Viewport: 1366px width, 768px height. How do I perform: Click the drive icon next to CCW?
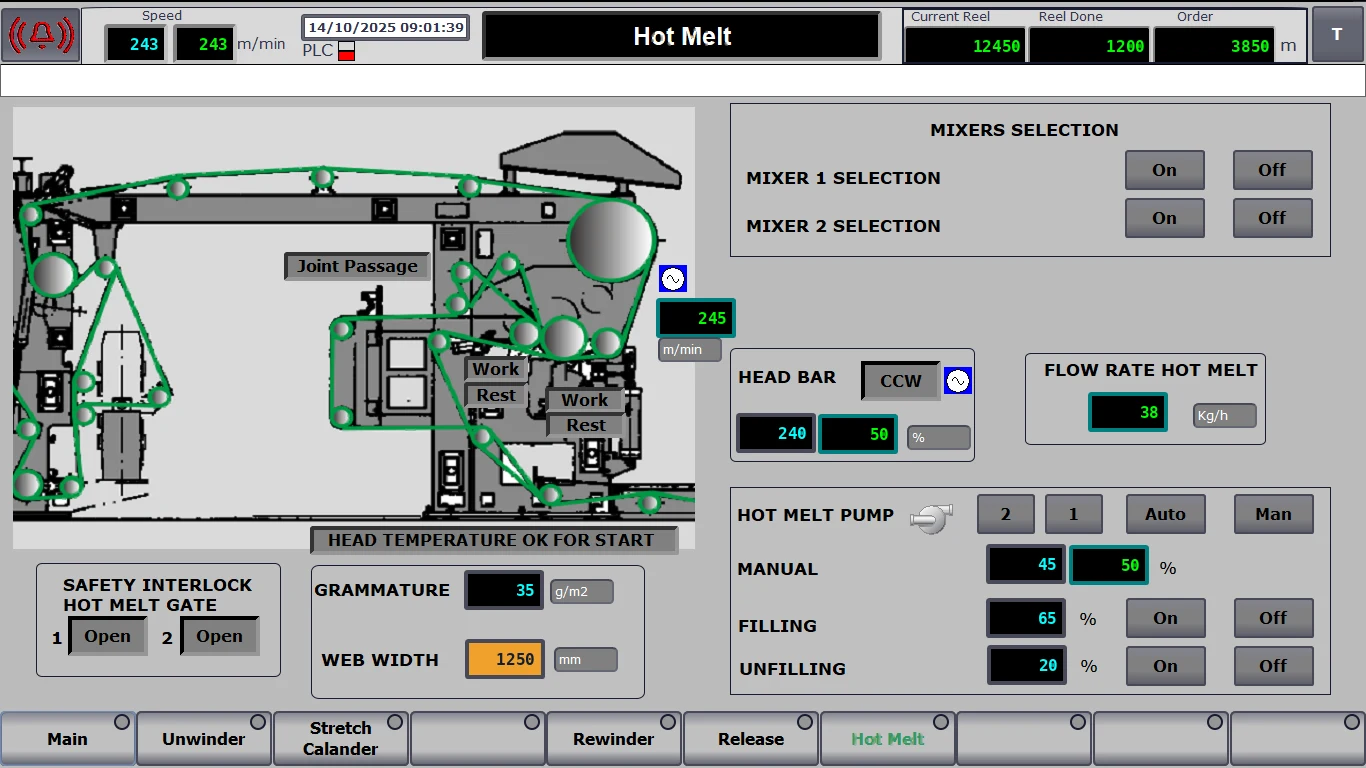[x=958, y=381]
